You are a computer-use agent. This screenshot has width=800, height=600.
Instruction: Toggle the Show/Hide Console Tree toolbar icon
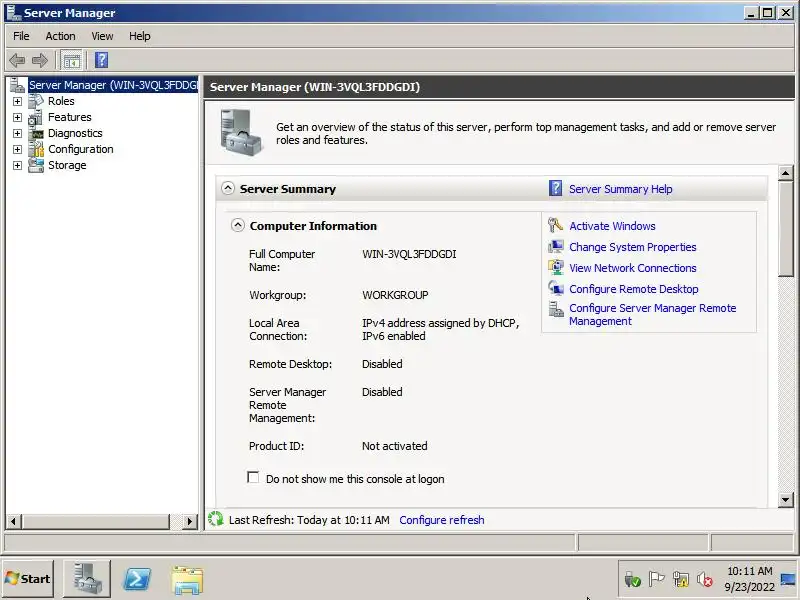pos(71,61)
